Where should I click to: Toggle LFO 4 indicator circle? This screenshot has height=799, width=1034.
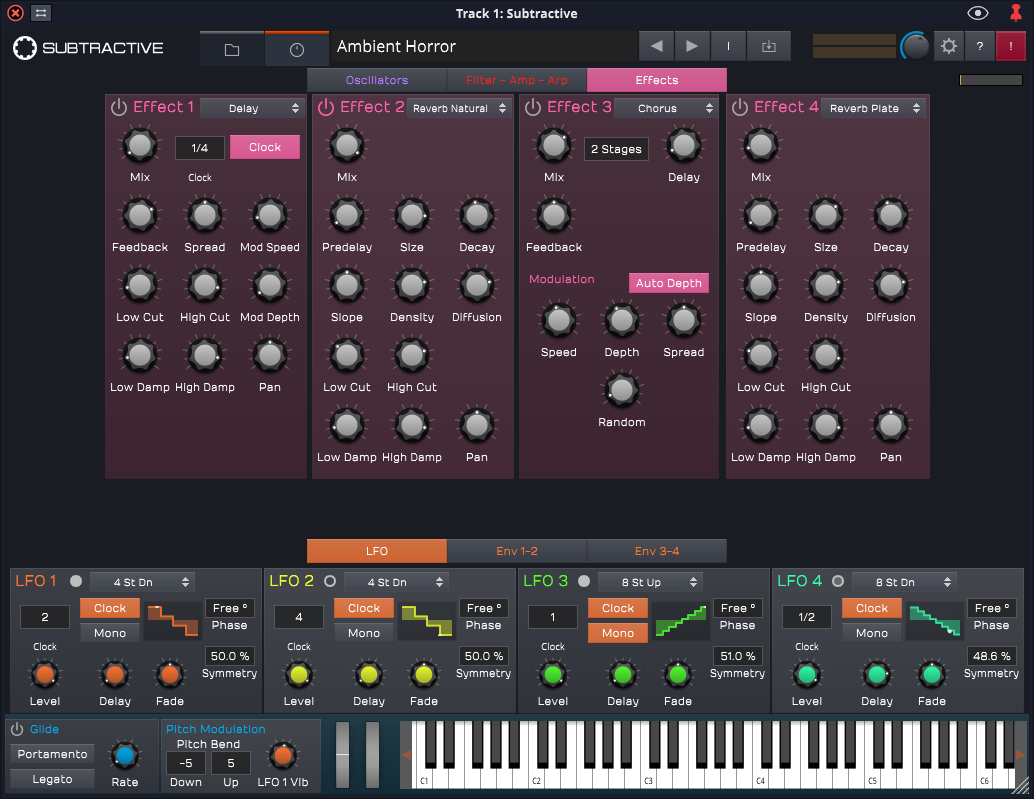837,581
